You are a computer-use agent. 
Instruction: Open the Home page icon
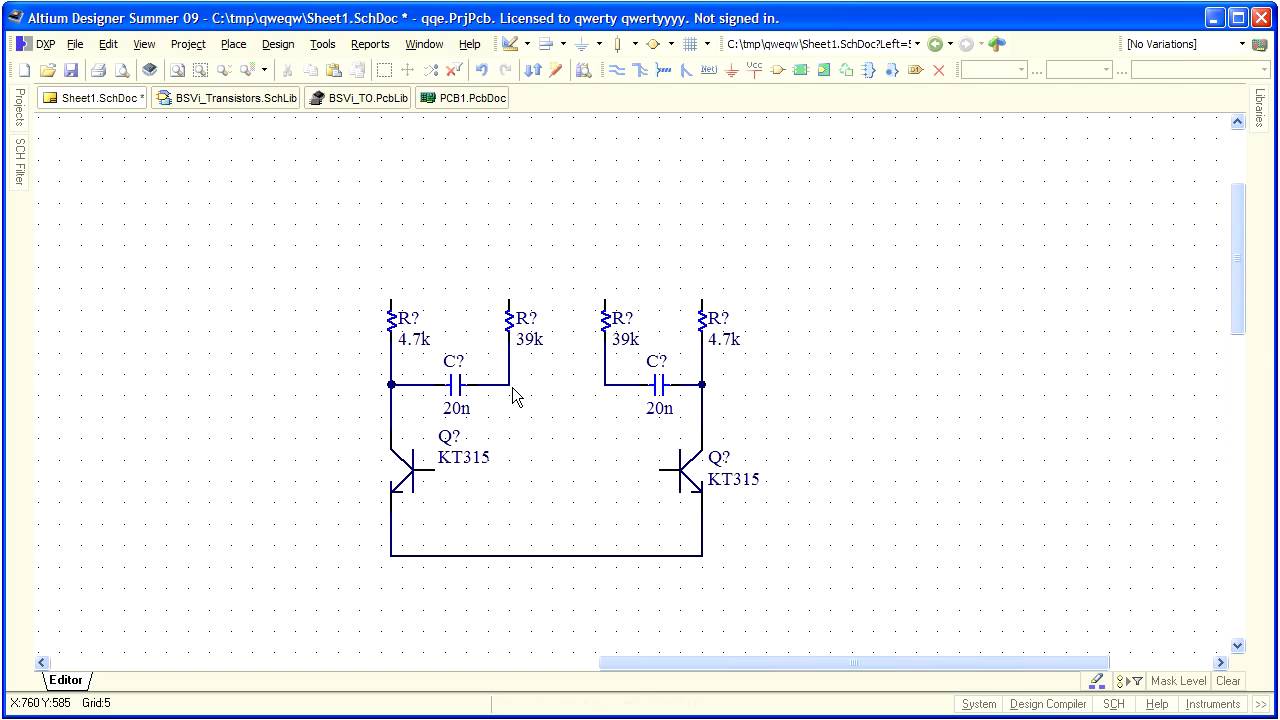click(996, 44)
